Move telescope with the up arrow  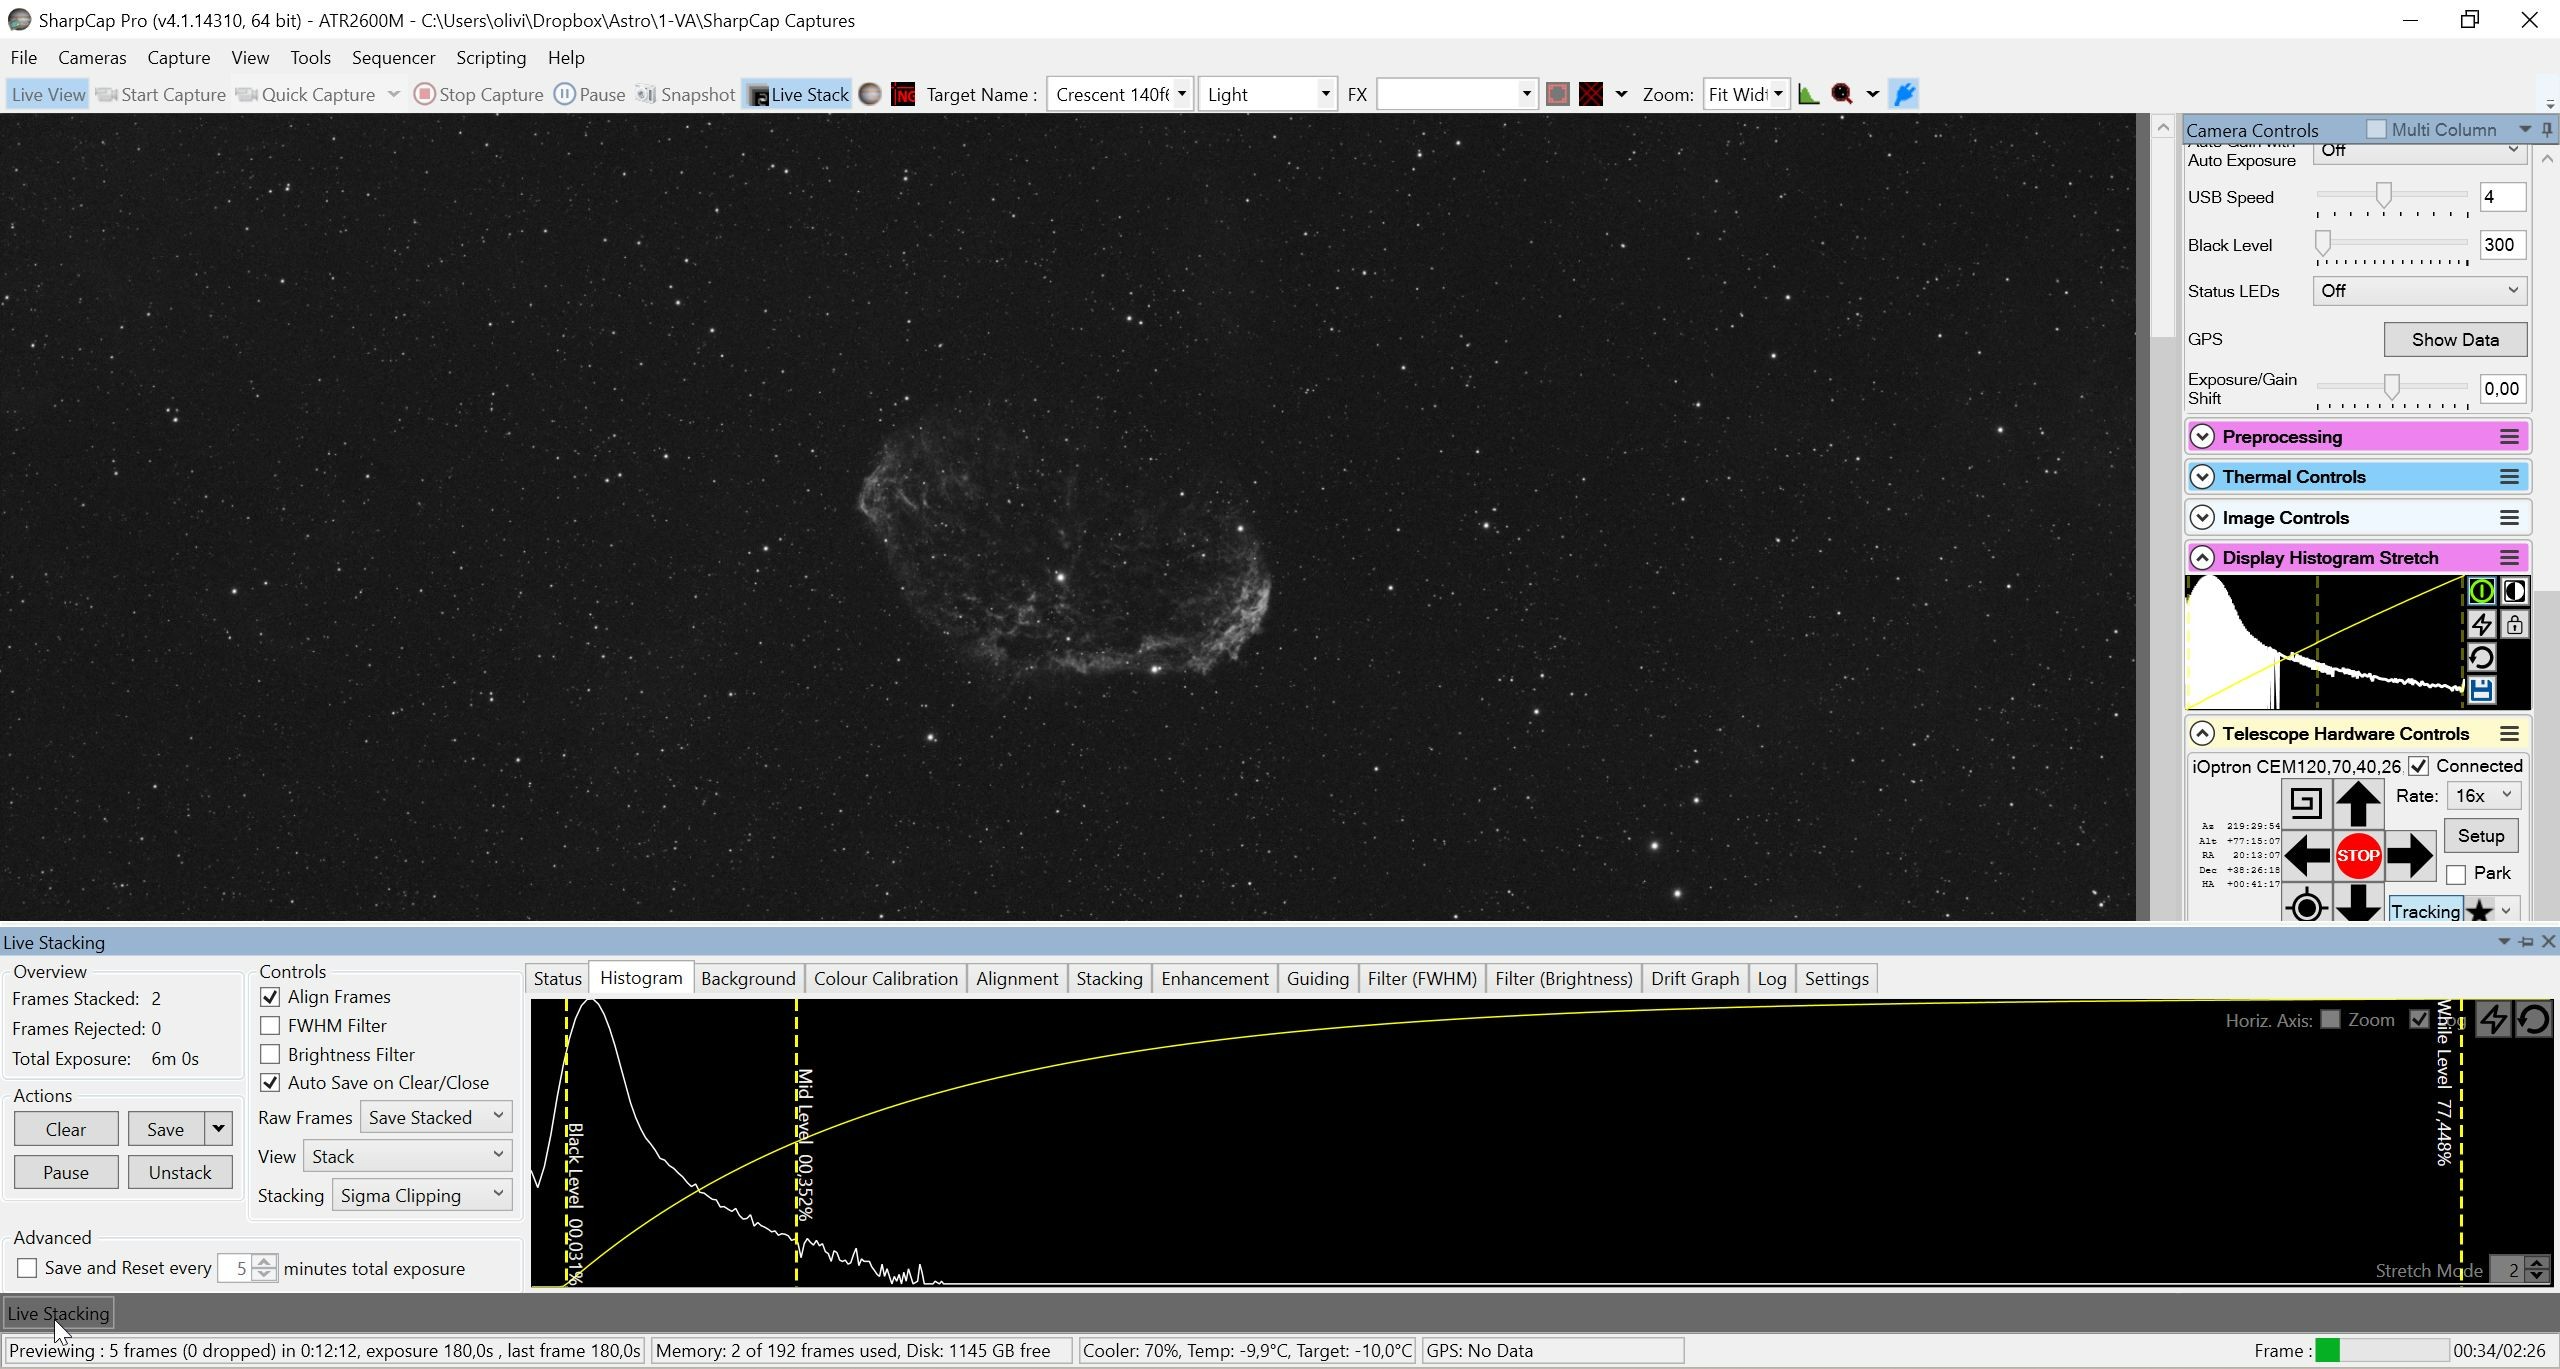2357,803
